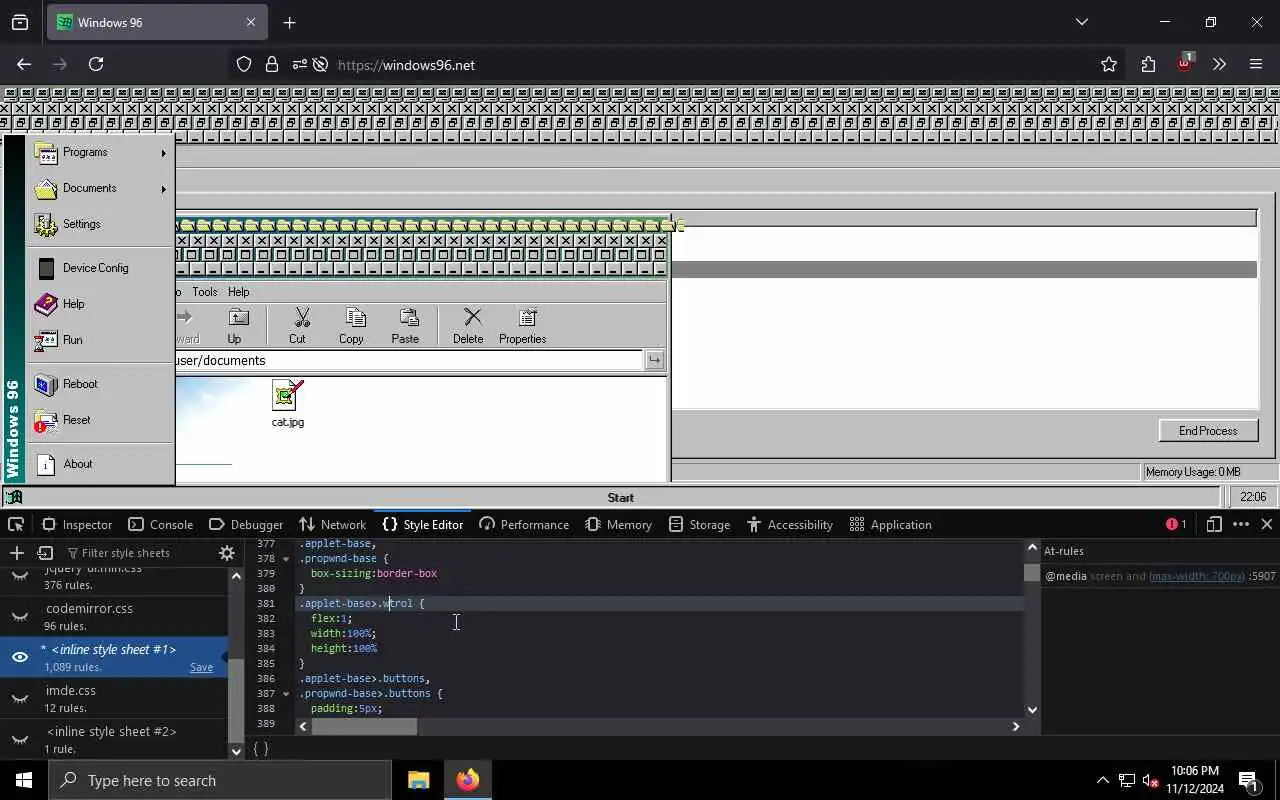Toggle visibility of inline style sheet #2

tap(20, 739)
